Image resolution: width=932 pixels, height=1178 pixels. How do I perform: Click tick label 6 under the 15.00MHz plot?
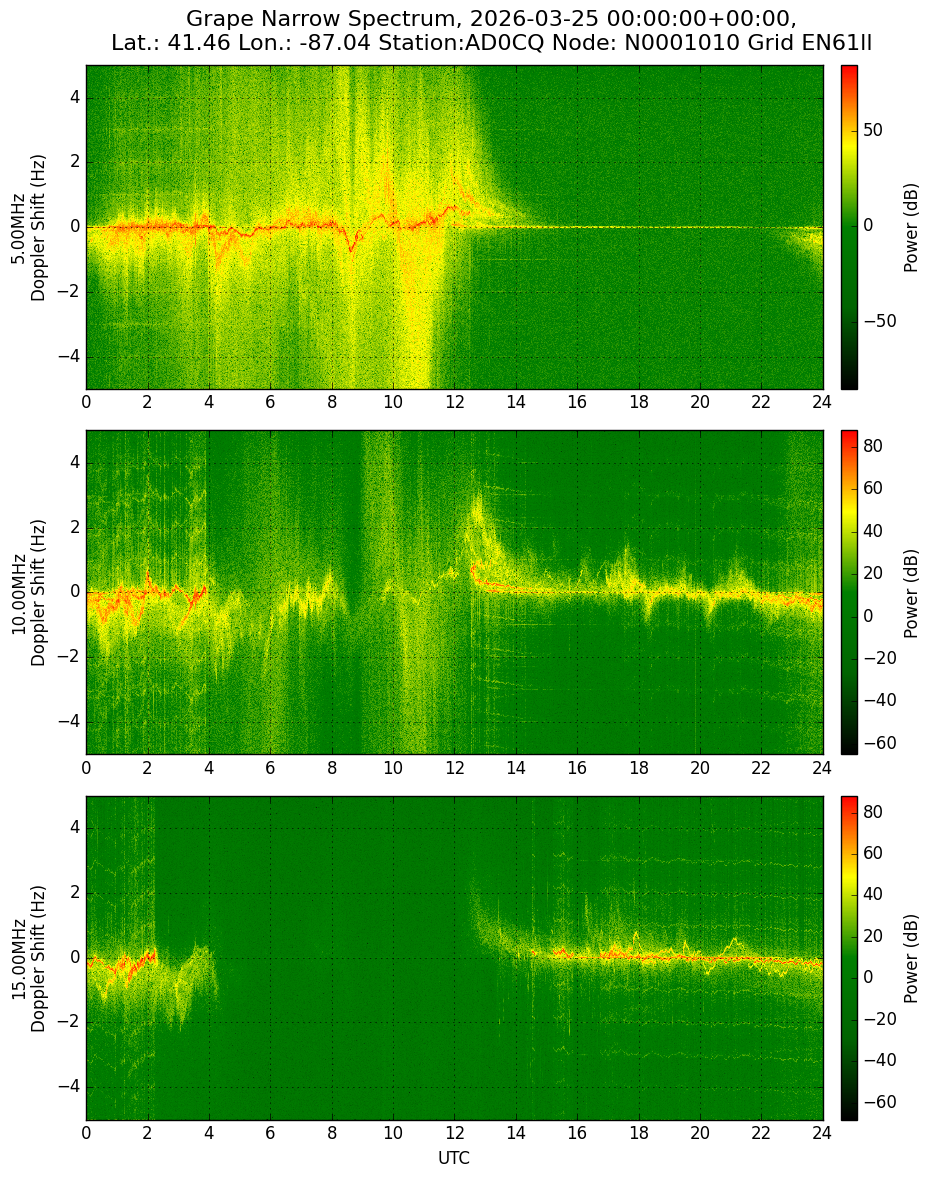point(270,1133)
